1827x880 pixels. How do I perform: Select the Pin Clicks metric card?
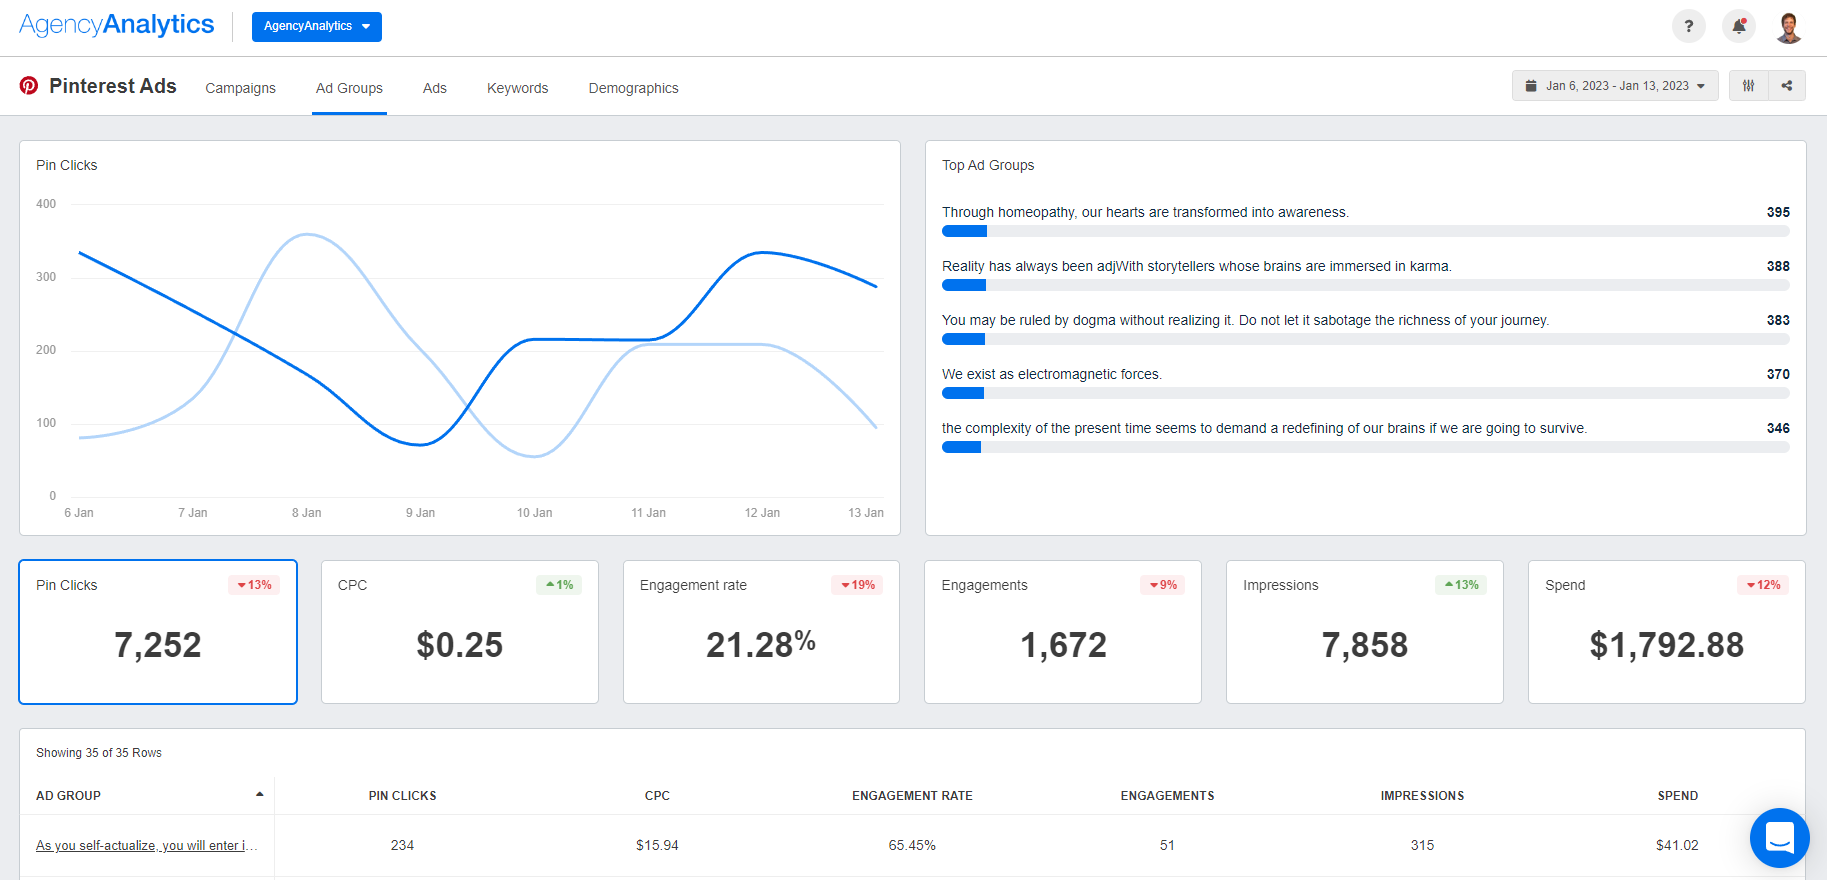[x=158, y=632]
